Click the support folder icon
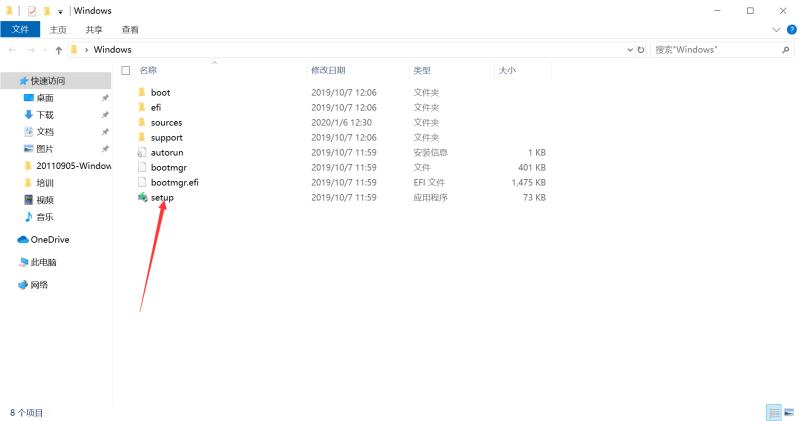This screenshot has height=421, width=800. tap(142, 137)
